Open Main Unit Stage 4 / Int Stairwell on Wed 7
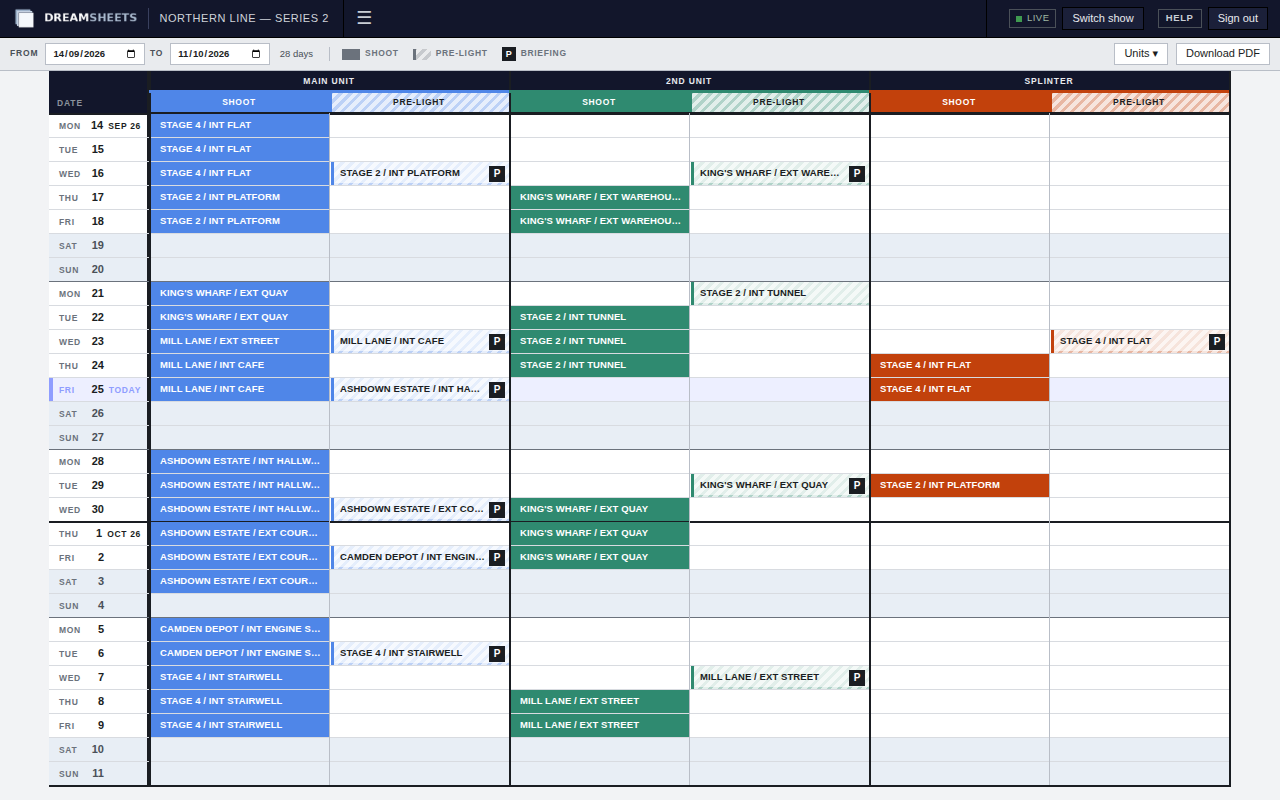Screen dimensions: 1280x800 click(240, 678)
